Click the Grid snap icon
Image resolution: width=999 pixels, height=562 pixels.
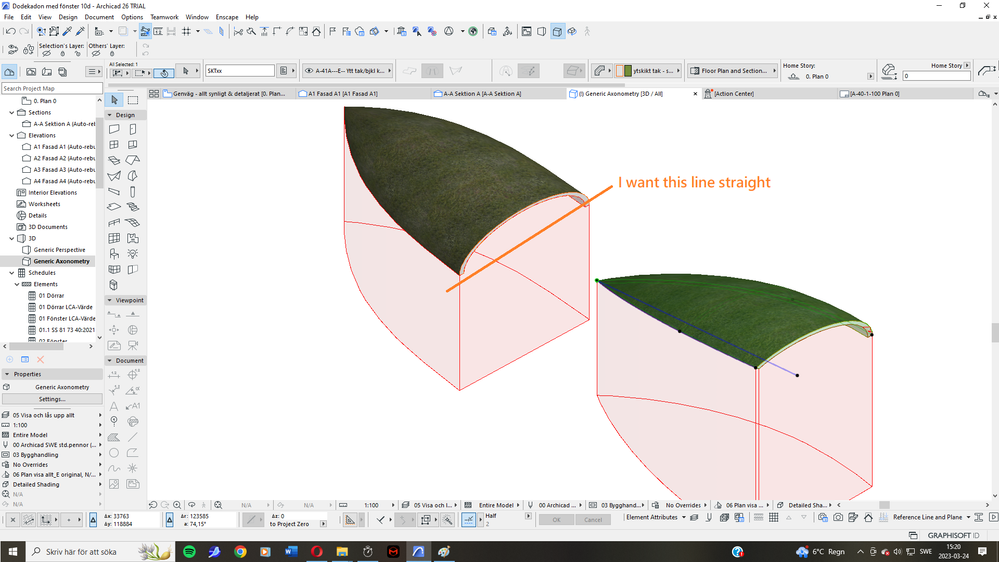(x=186, y=31)
